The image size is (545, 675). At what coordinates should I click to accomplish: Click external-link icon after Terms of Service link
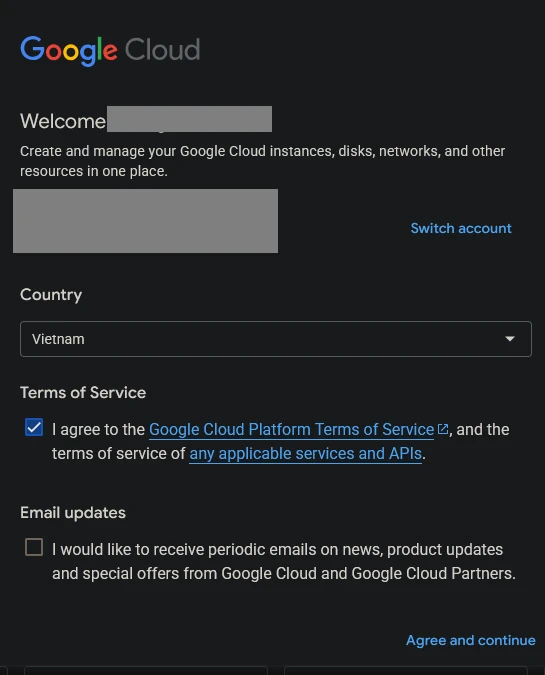(443, 429)
